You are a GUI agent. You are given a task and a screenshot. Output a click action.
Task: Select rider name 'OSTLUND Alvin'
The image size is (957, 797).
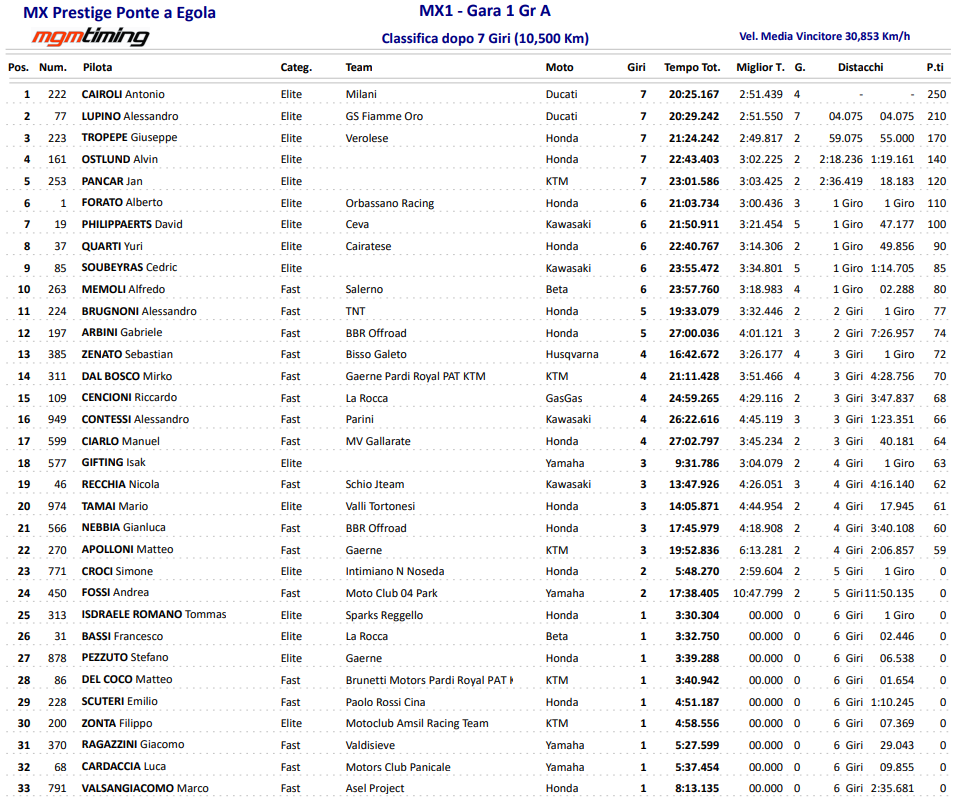tap(120, 159)
